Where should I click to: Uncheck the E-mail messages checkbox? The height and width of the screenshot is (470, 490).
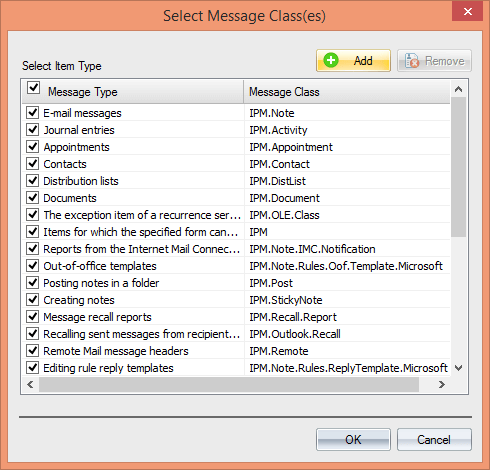coord(32,113)
